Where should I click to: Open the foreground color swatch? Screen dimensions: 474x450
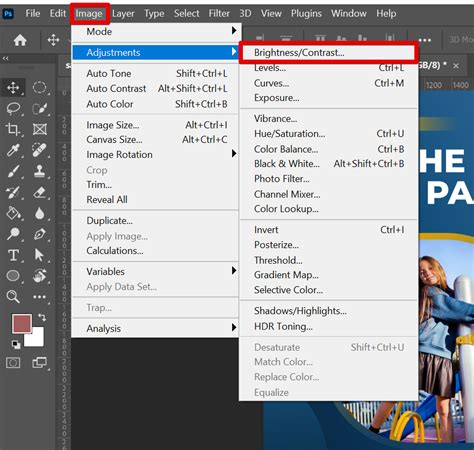pyautogui.click(x=22, y=323)
